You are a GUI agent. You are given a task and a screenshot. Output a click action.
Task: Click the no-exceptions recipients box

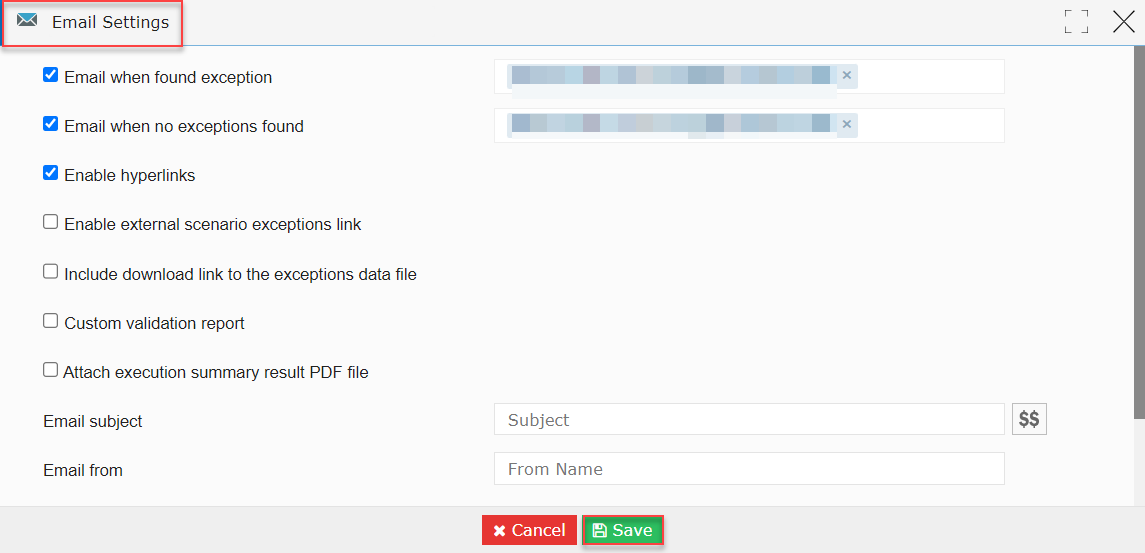point(749,126)
